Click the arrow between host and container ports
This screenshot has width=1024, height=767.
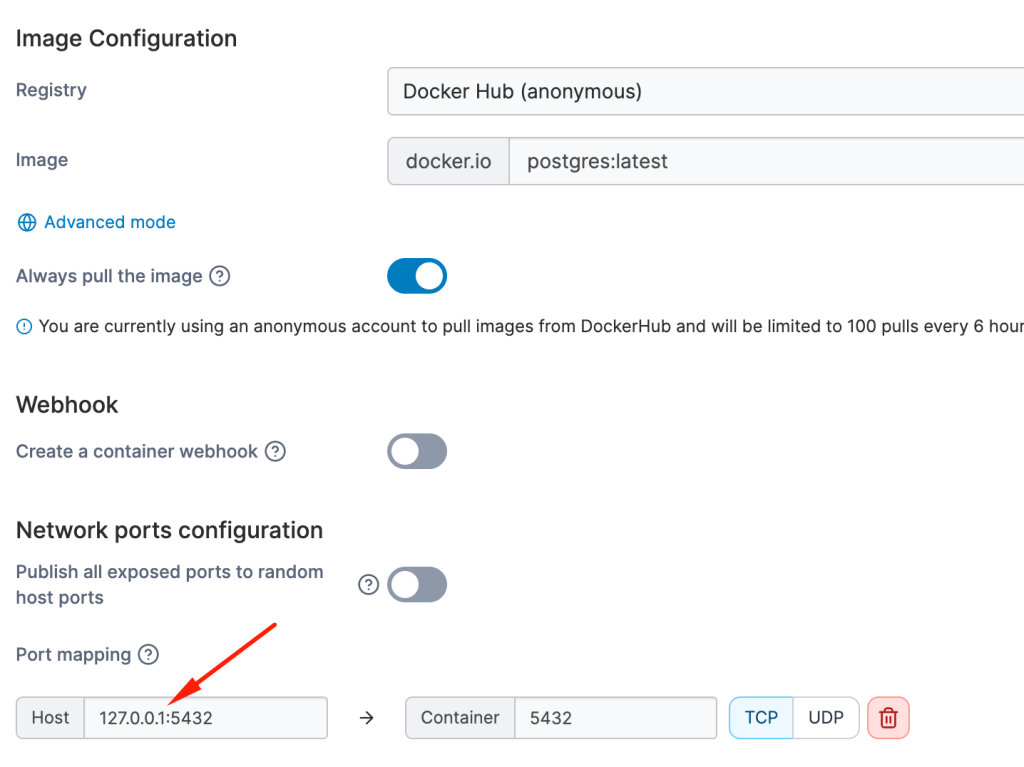[x=366, y=718]
